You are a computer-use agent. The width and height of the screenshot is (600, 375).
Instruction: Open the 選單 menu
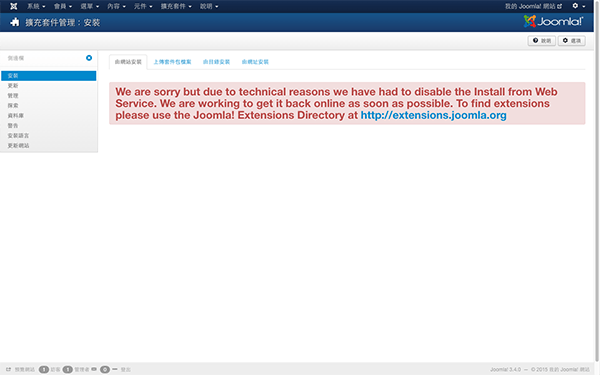(x=90, y=6)
